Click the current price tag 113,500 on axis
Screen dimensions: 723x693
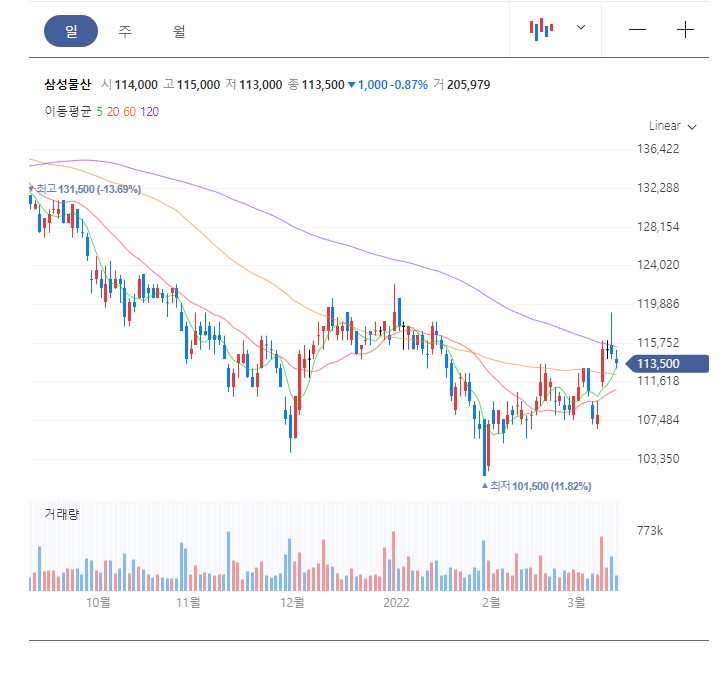[667, 363]
